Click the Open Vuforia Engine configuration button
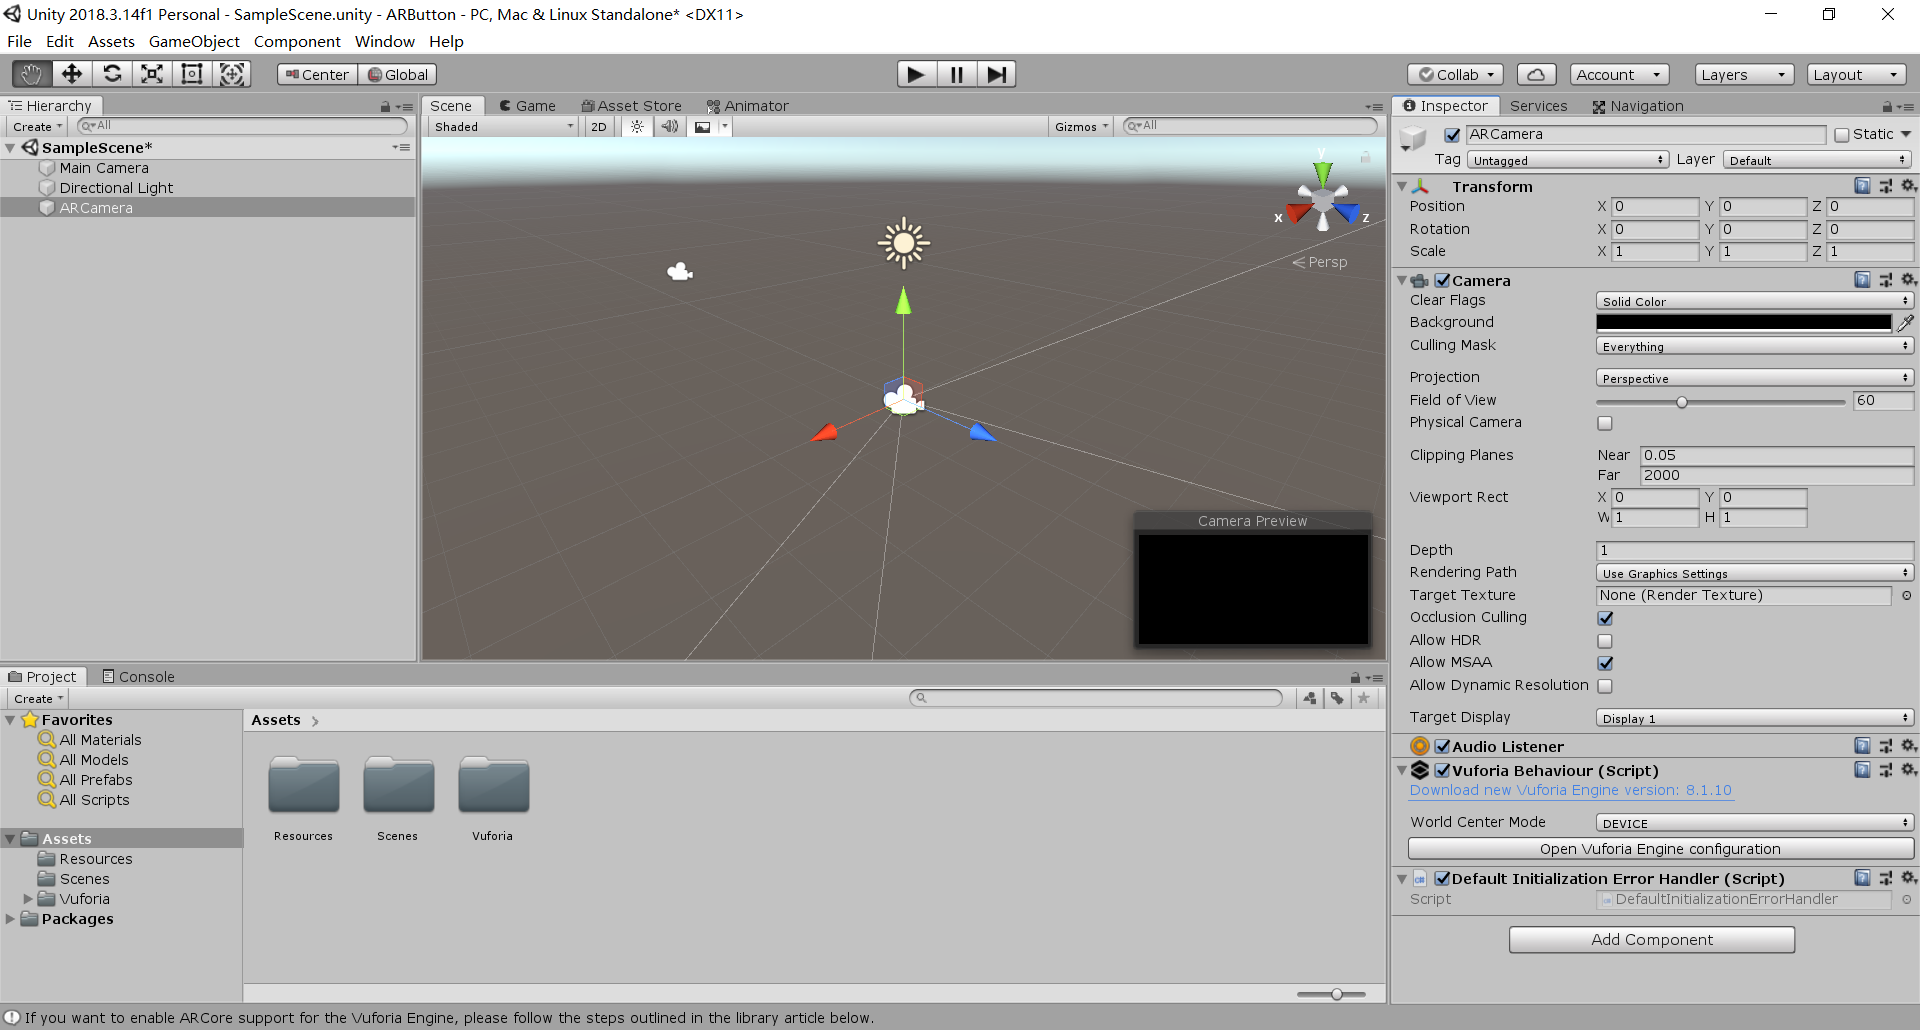 [x=1660, y=848]
